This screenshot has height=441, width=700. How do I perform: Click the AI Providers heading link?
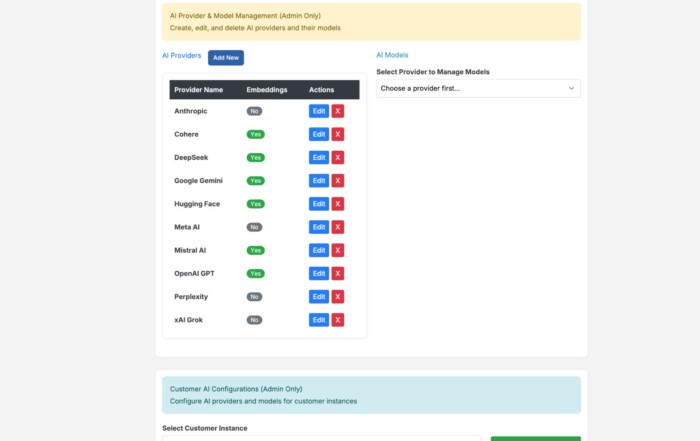(x=181, y=56)
